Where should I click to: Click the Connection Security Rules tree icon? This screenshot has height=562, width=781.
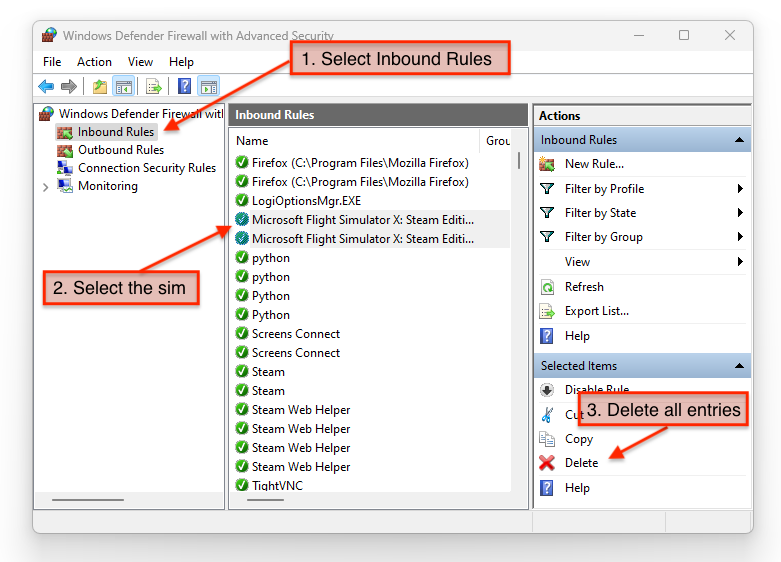coord(65,168)
